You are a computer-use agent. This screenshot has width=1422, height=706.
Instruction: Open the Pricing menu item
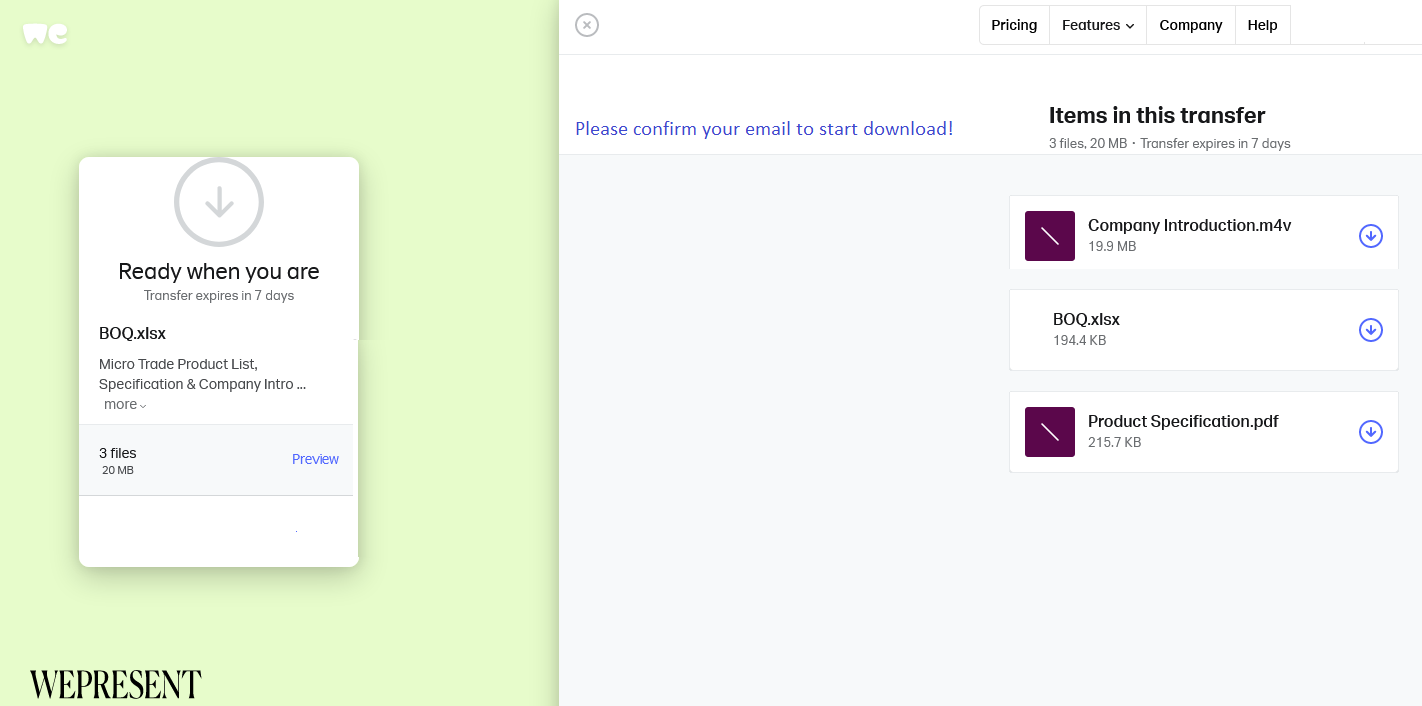(x=1014, y=25)
